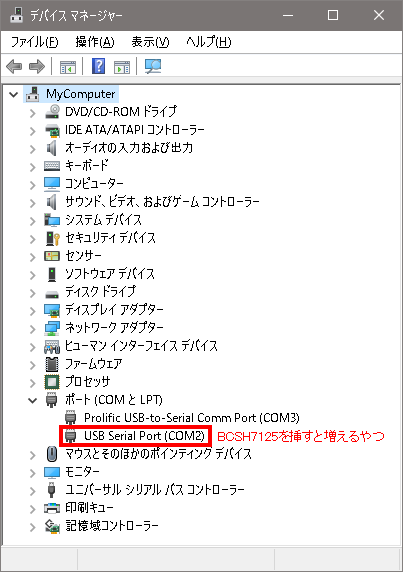Click the Forward arrow toolbar icon

36,66
